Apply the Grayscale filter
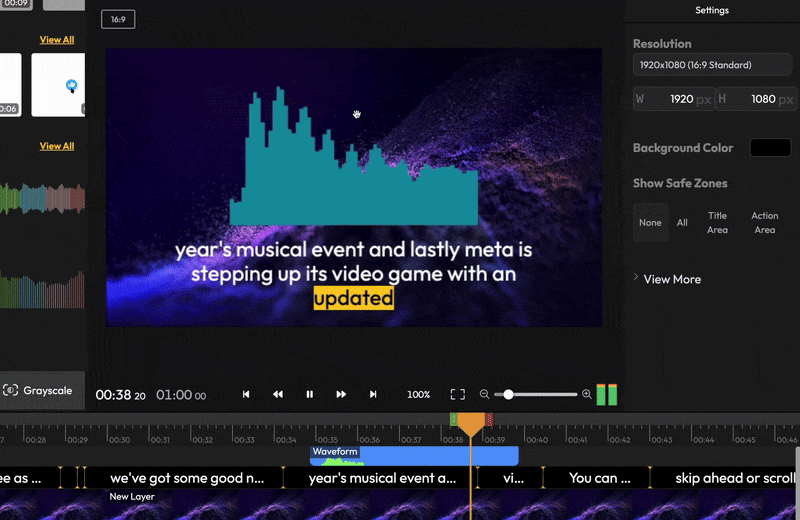This screenshot has height=520, width=800. 42,390
